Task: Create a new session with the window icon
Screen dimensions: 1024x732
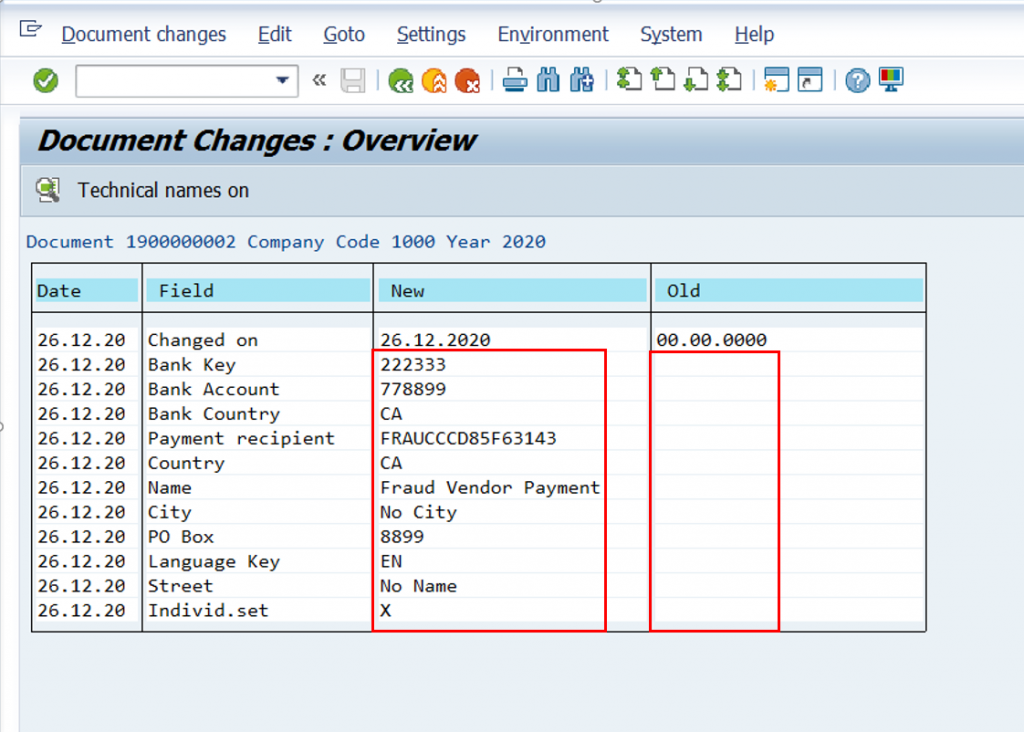Action: coord(776,80)
